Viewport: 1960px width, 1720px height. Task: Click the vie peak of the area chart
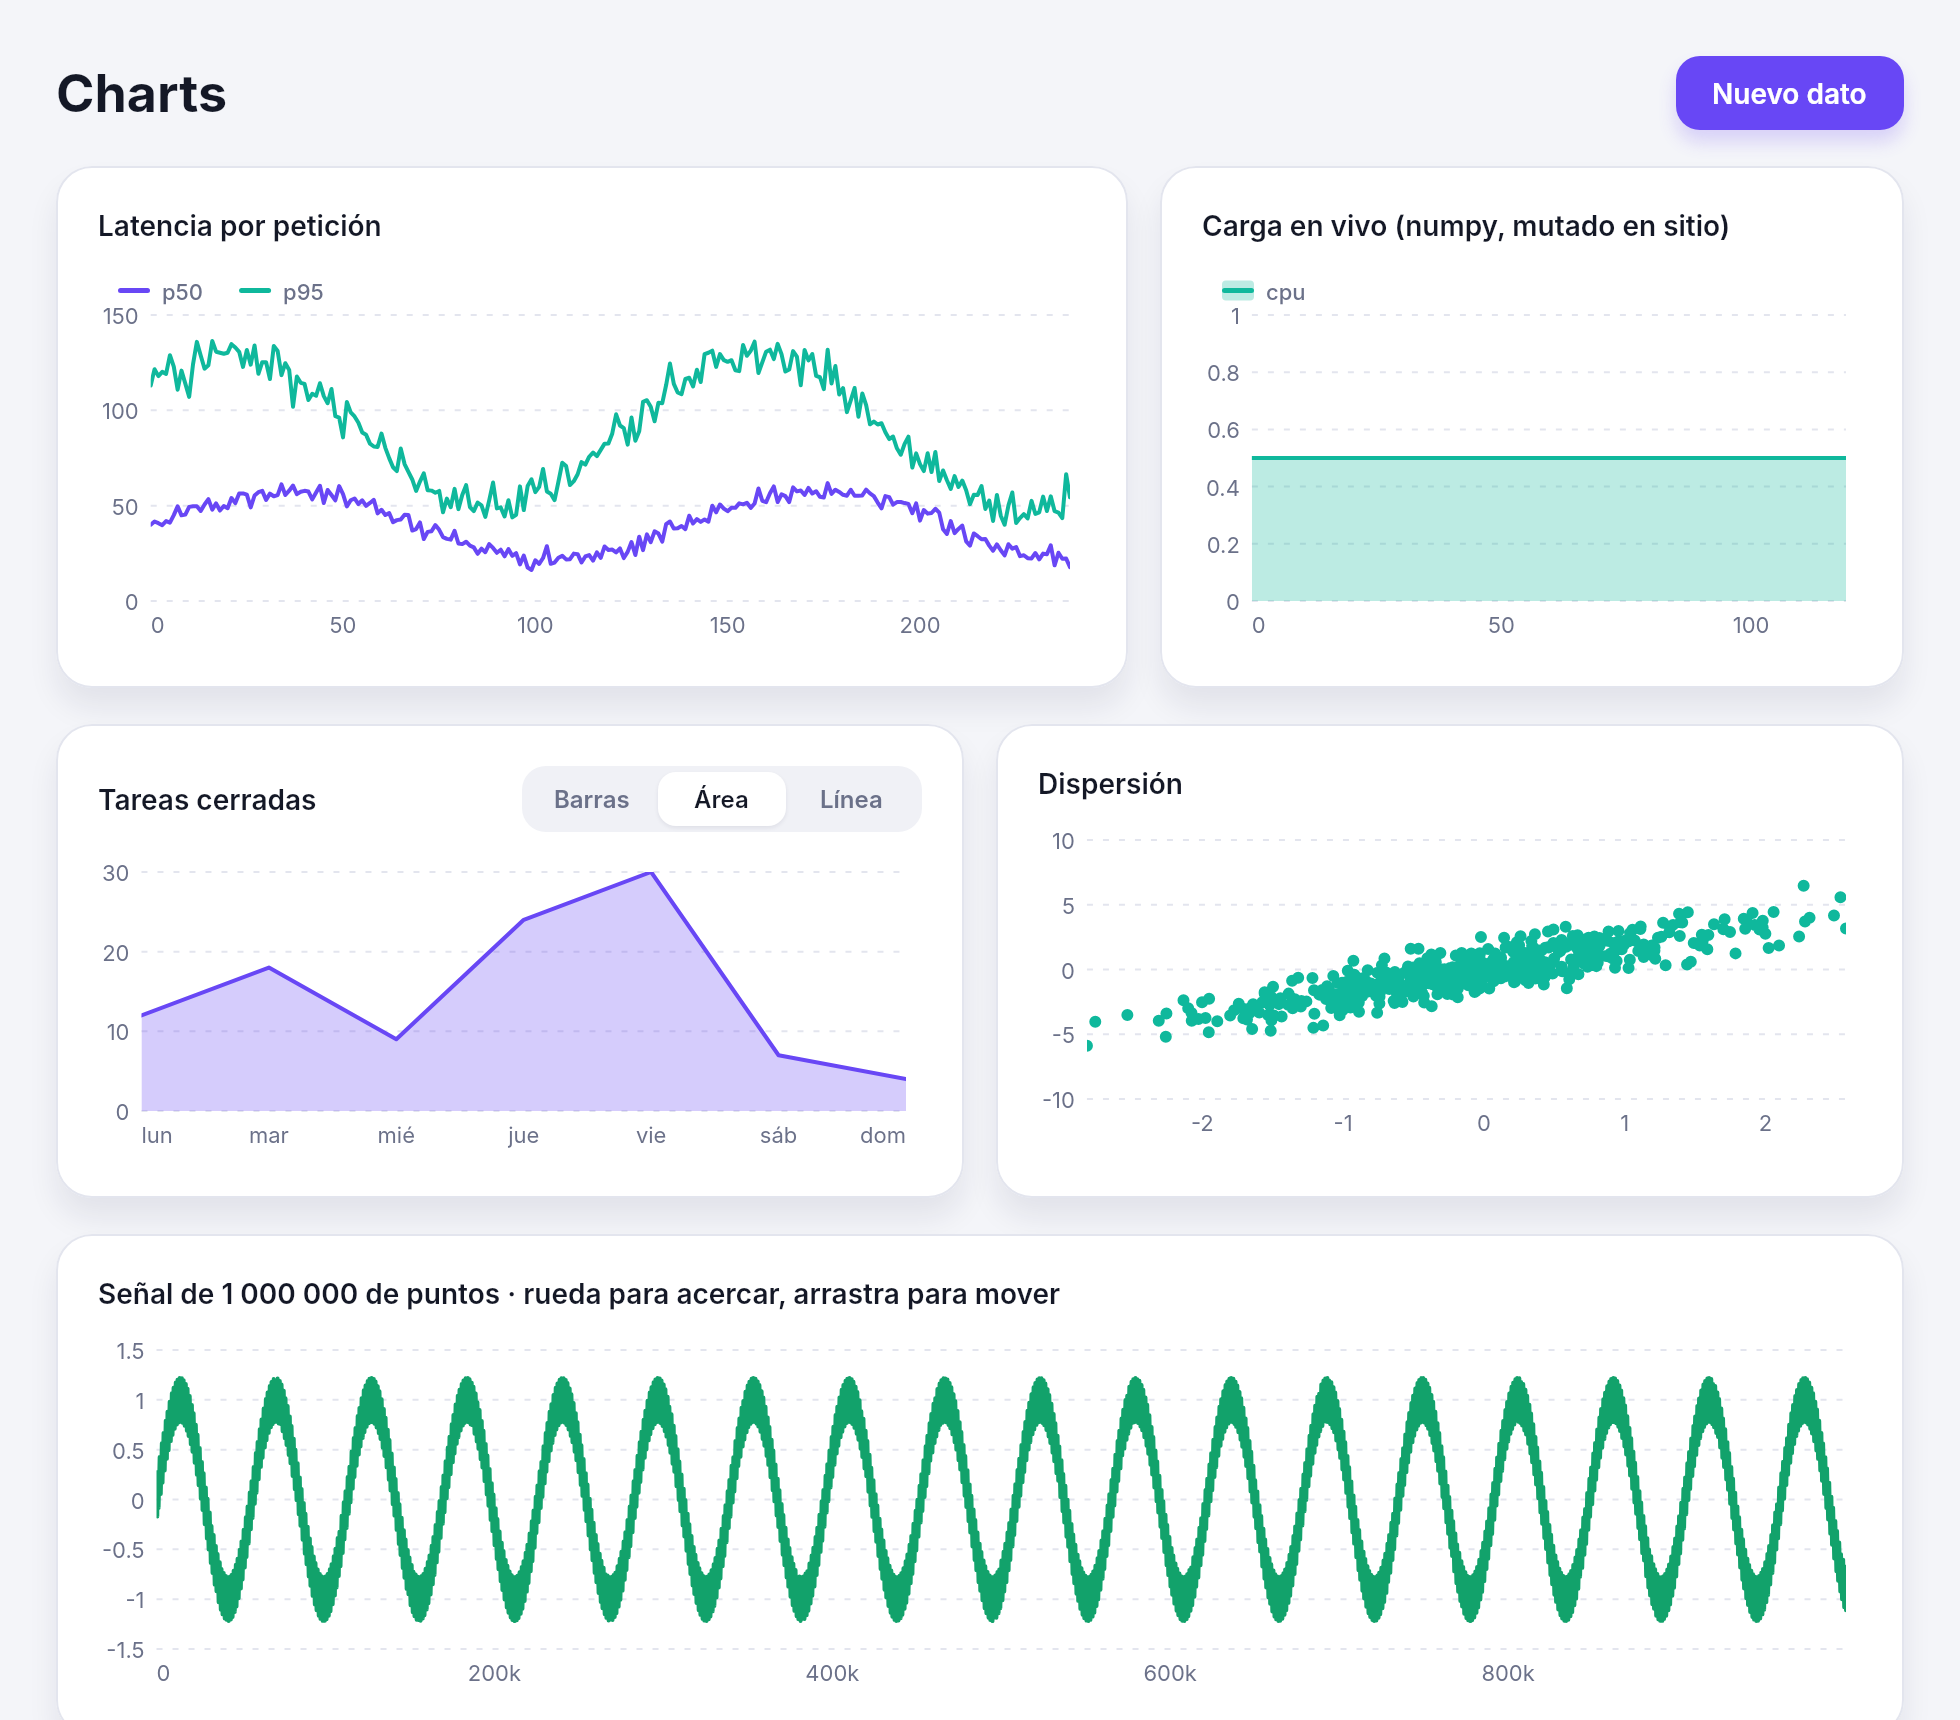(651, 873)
